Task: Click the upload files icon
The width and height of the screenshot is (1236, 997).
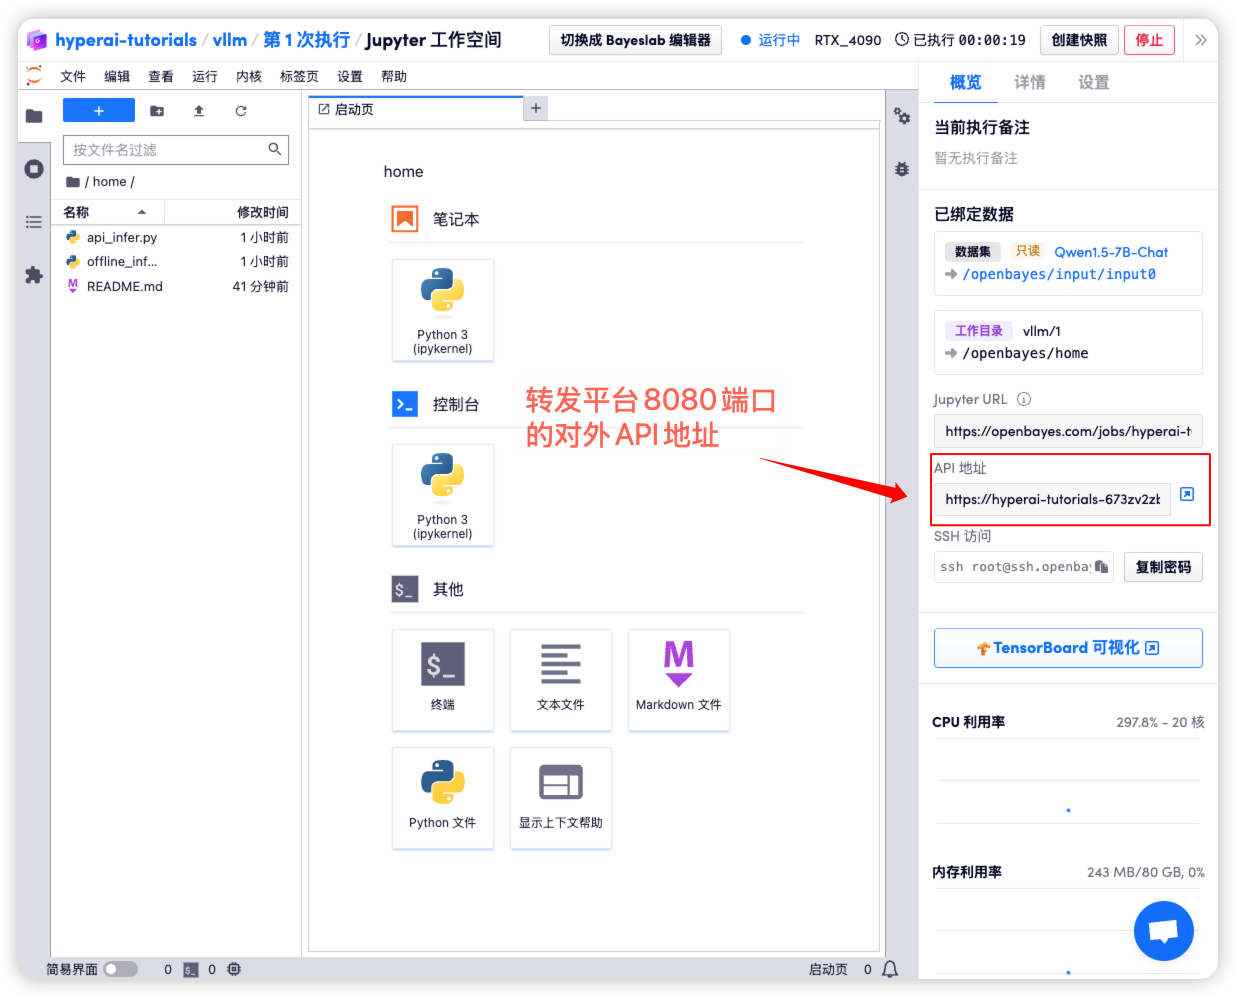Action: coord(199,111)
